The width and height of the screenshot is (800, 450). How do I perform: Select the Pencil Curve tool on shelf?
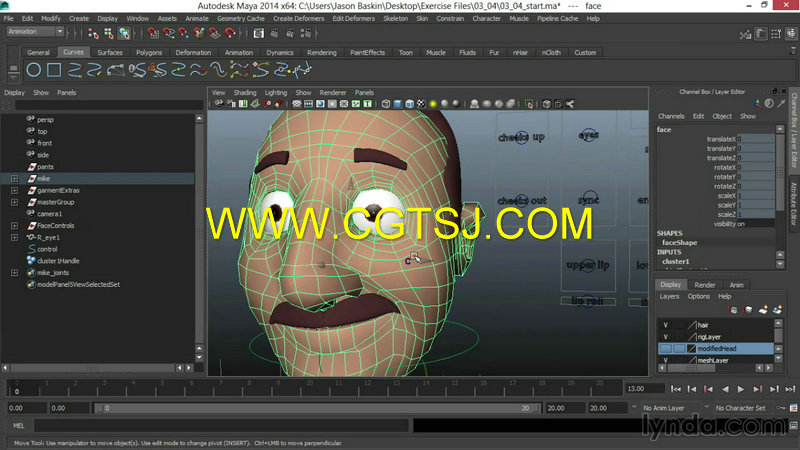coord(94,70)
